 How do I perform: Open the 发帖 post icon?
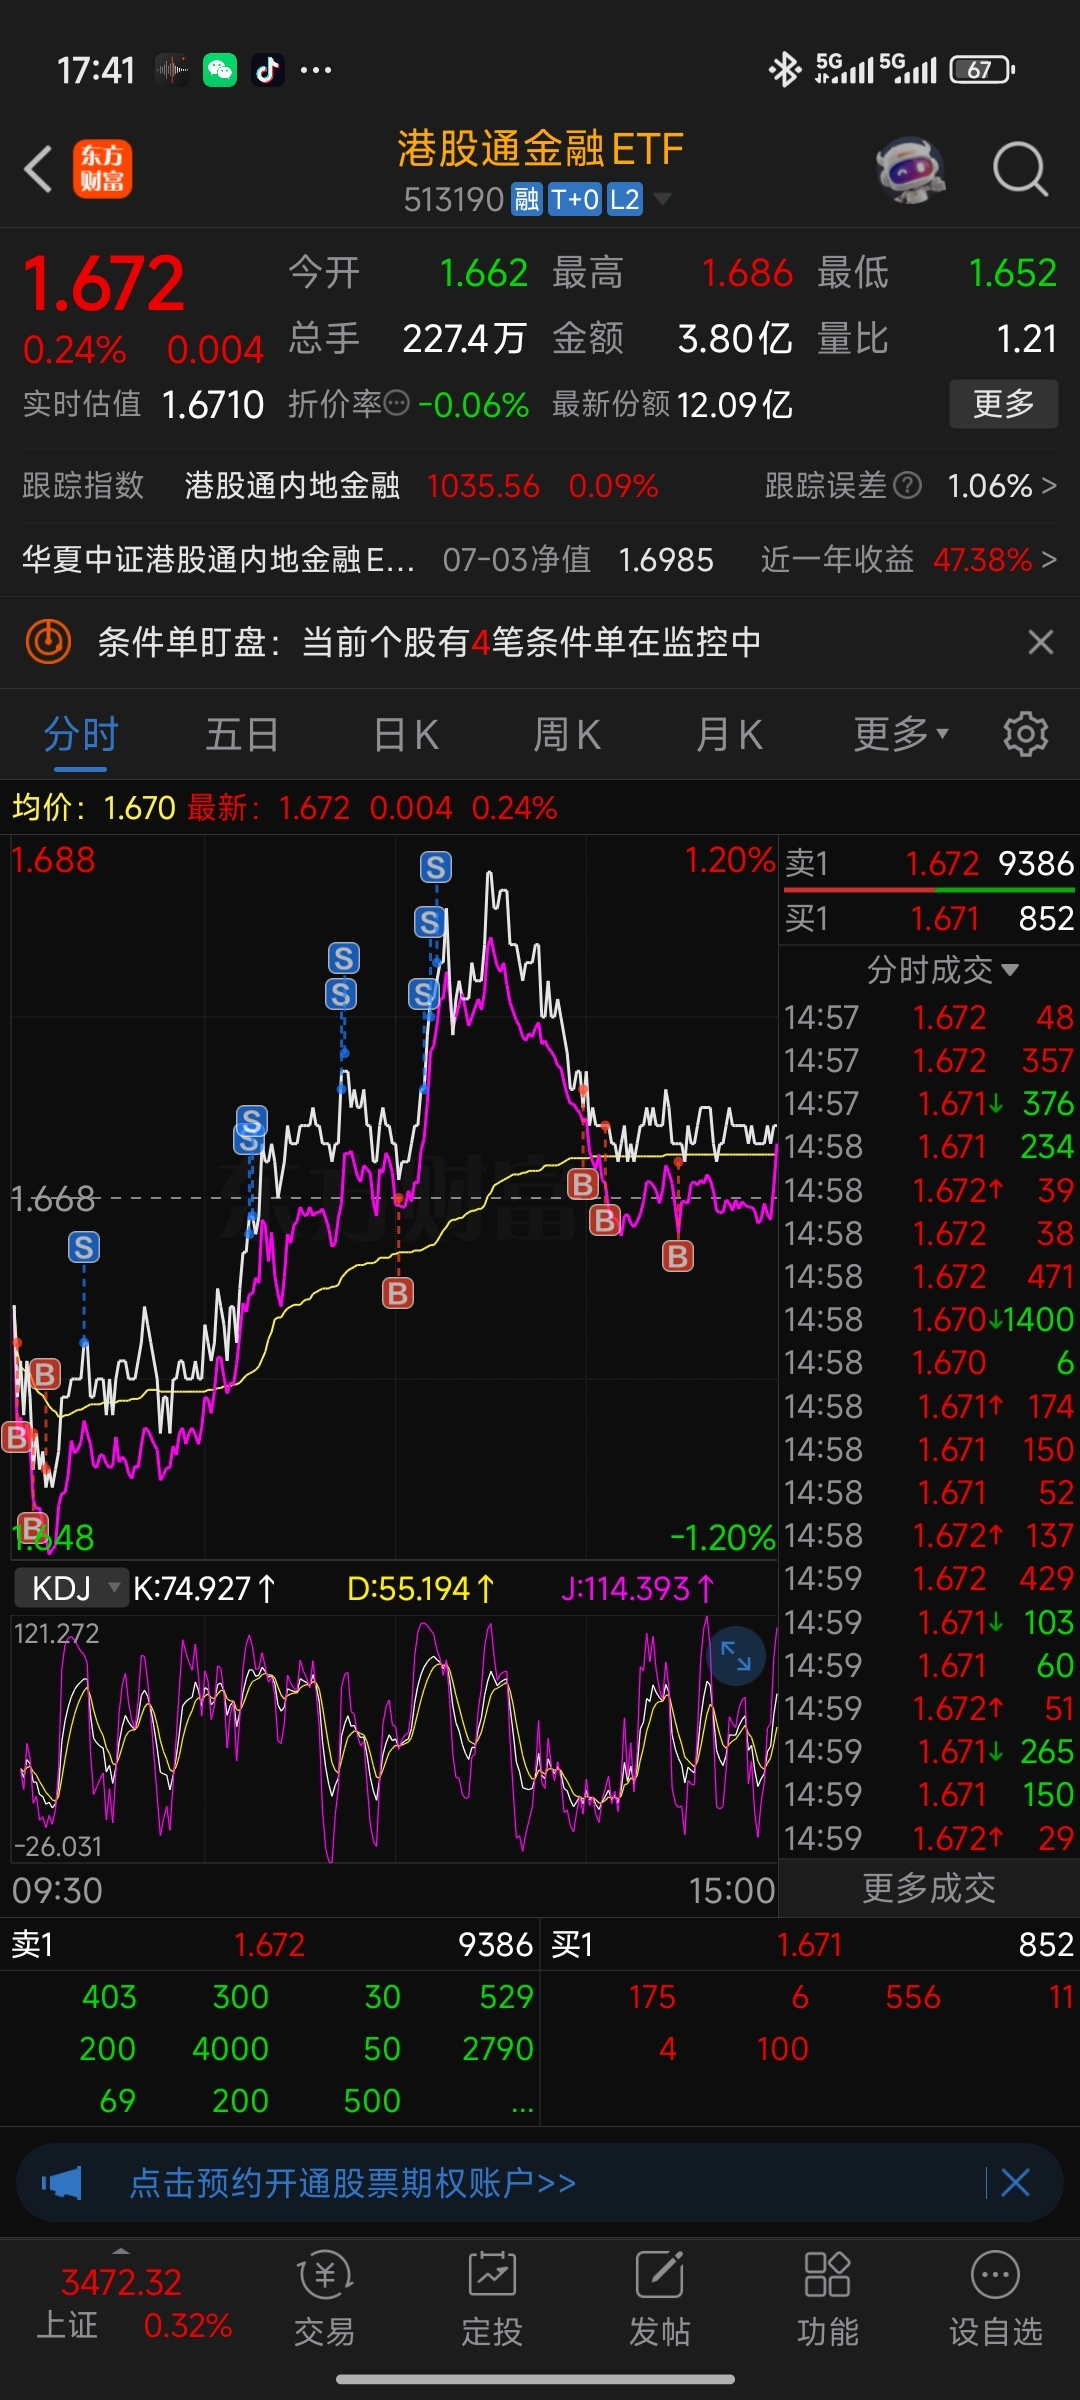click(660, 2298)
